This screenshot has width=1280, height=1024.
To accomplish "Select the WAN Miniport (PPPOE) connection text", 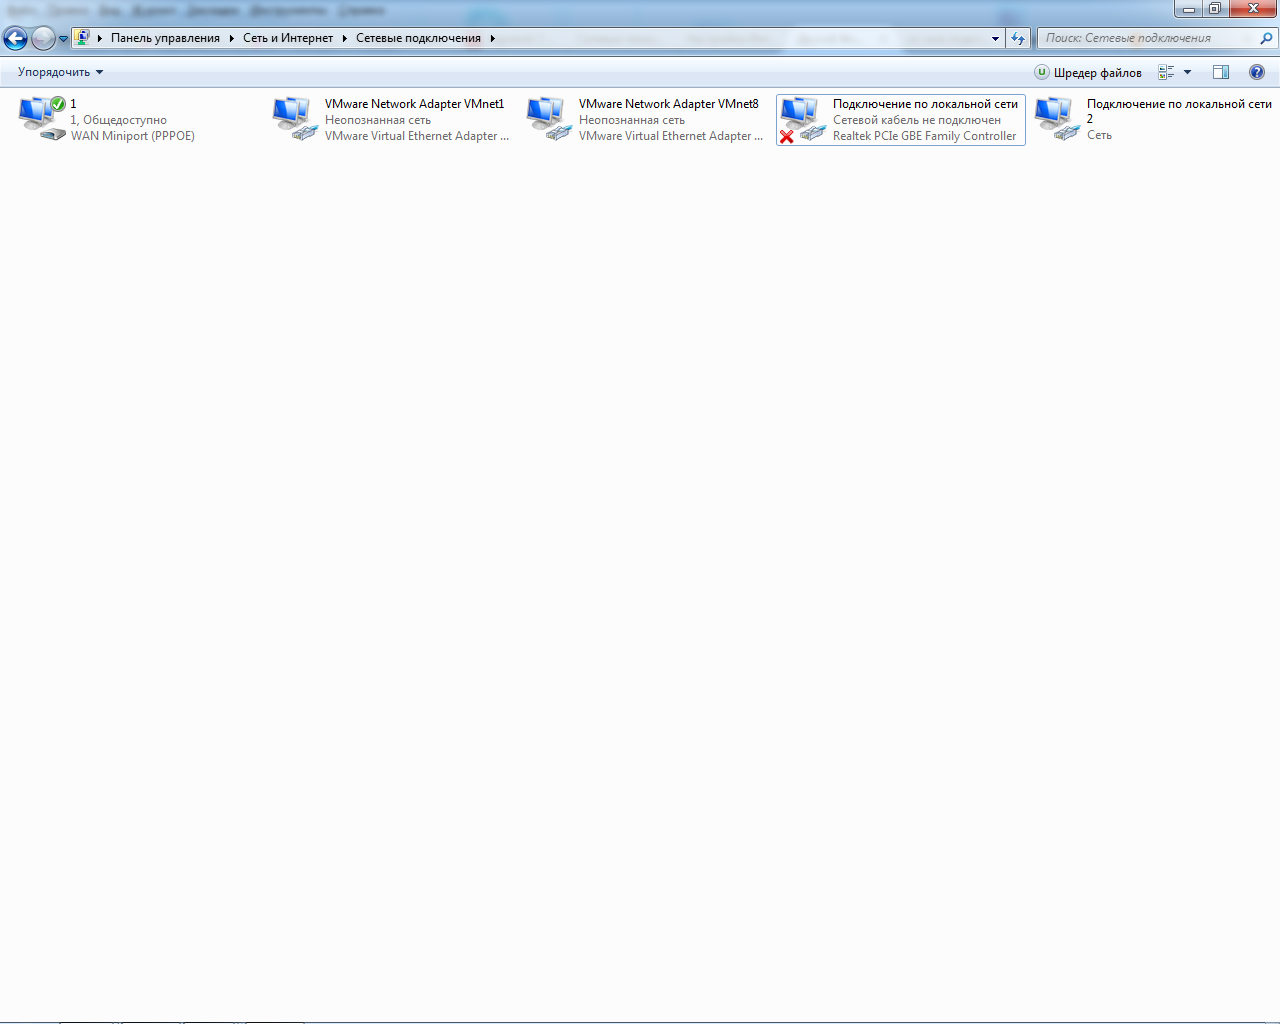I will point(133,136).
